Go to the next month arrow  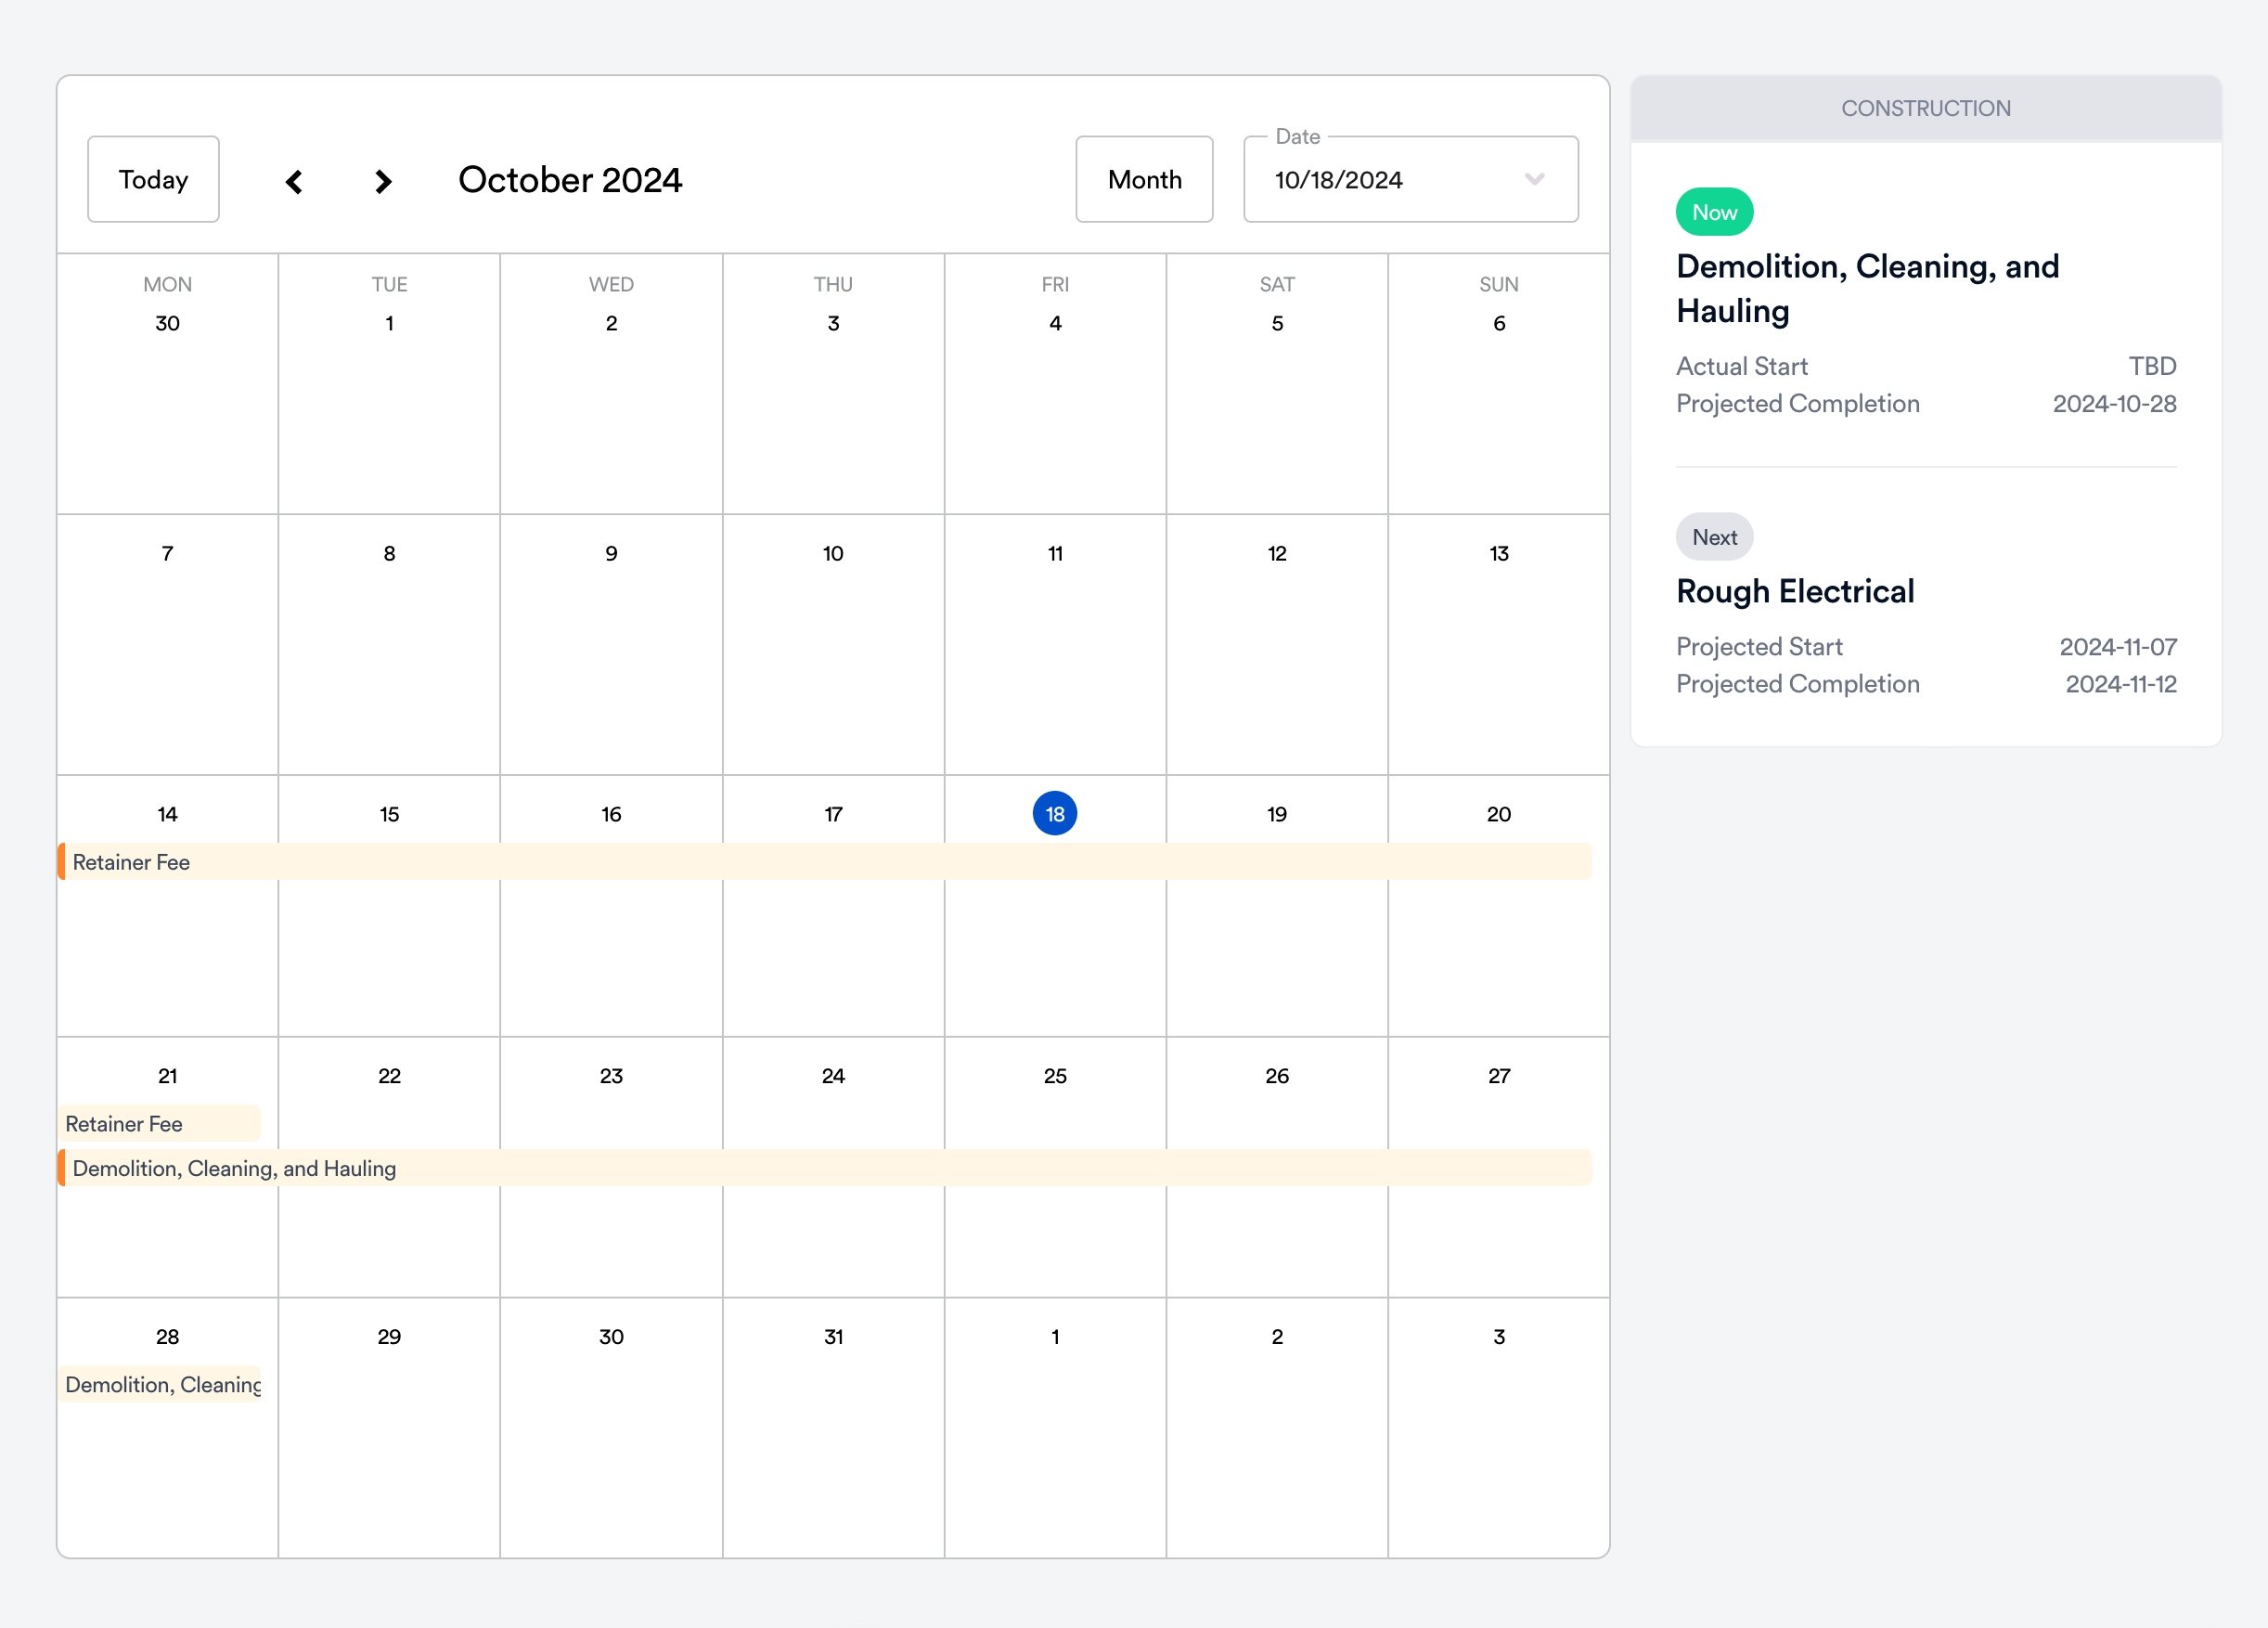tap(383, 181)
